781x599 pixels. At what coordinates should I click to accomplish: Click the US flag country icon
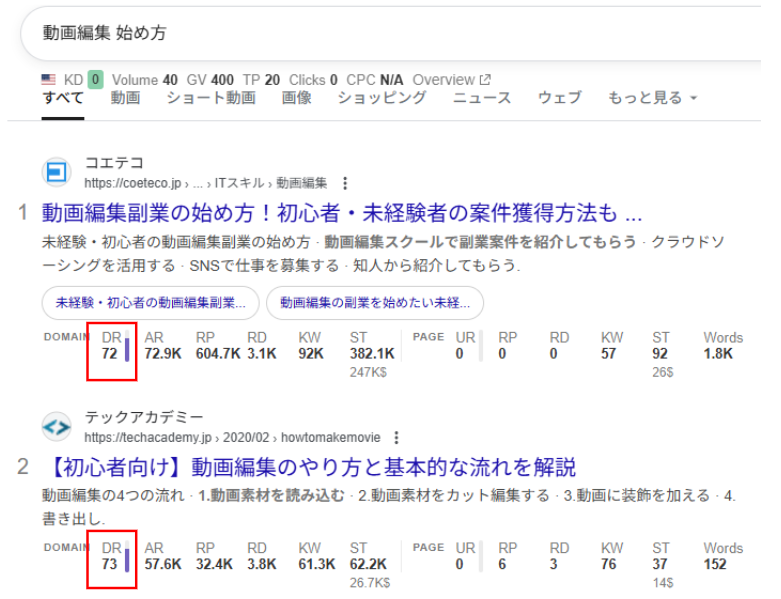click(x=49, y=80)
